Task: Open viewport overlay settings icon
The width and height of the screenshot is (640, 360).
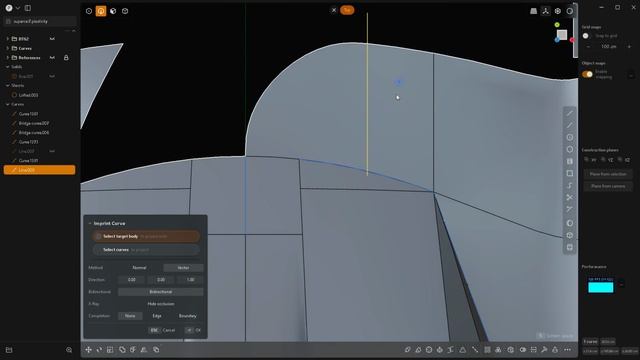Action: (x=558, y=11)
